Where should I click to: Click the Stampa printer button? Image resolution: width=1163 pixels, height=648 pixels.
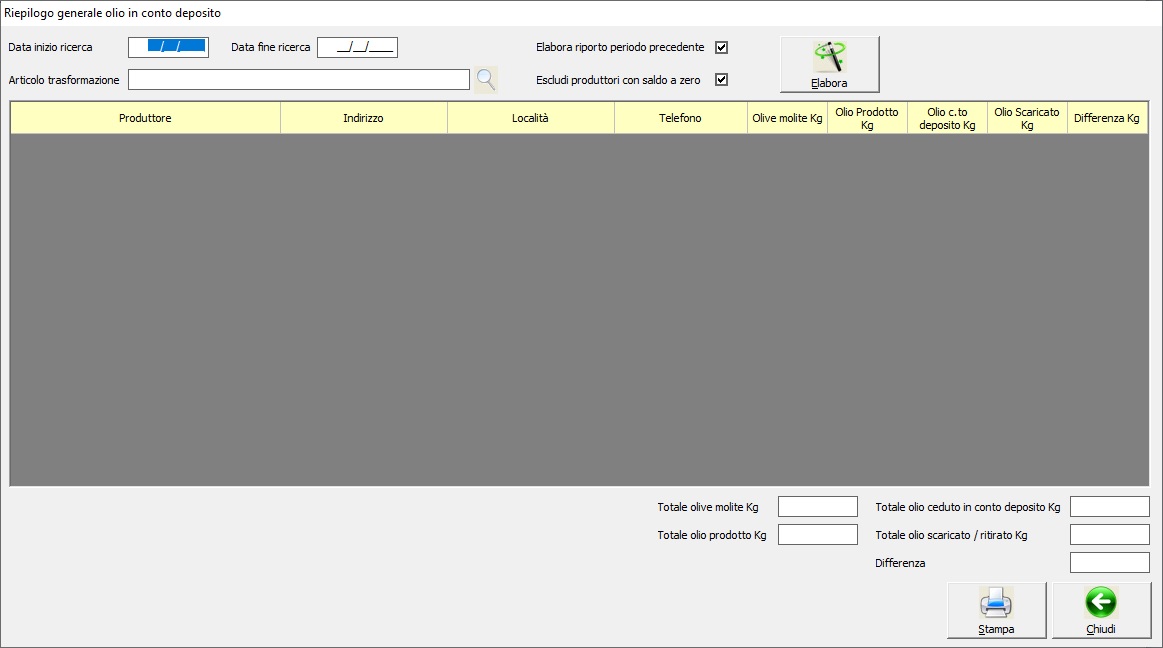coord(996,610)
